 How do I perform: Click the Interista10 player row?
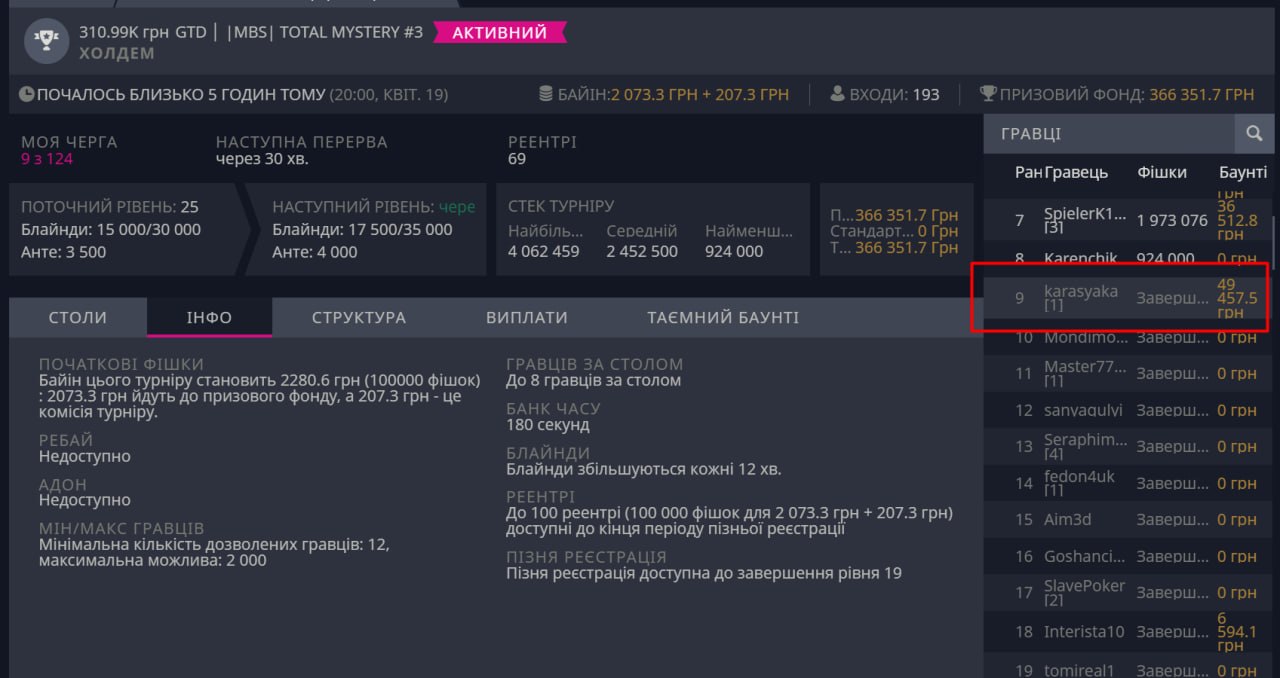click(x=1084, y=632)
